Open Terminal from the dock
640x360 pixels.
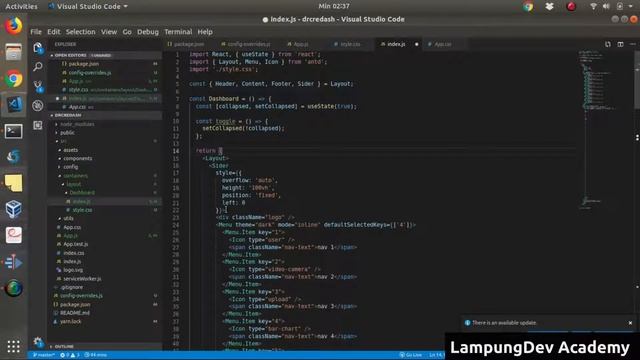13,131
